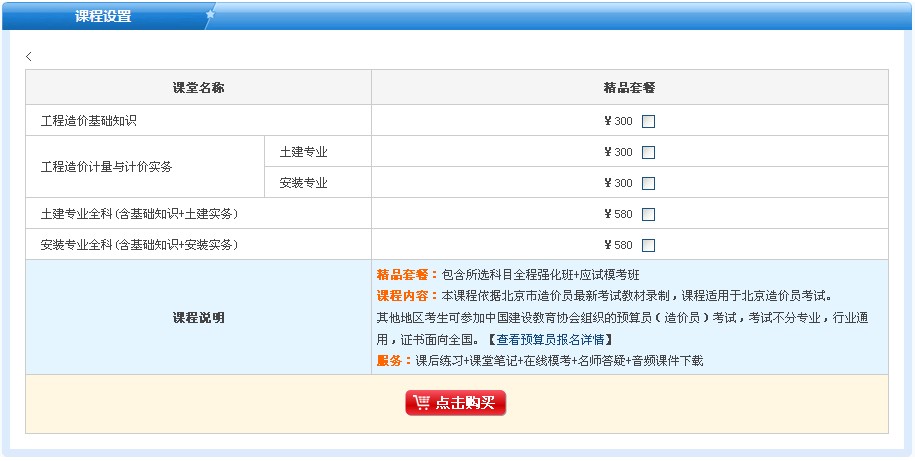The width and height of the screenshot is (915, 461).
Task: Toggle the 安装专业全科 ¥580 checkbox
Action: (648, 246)
